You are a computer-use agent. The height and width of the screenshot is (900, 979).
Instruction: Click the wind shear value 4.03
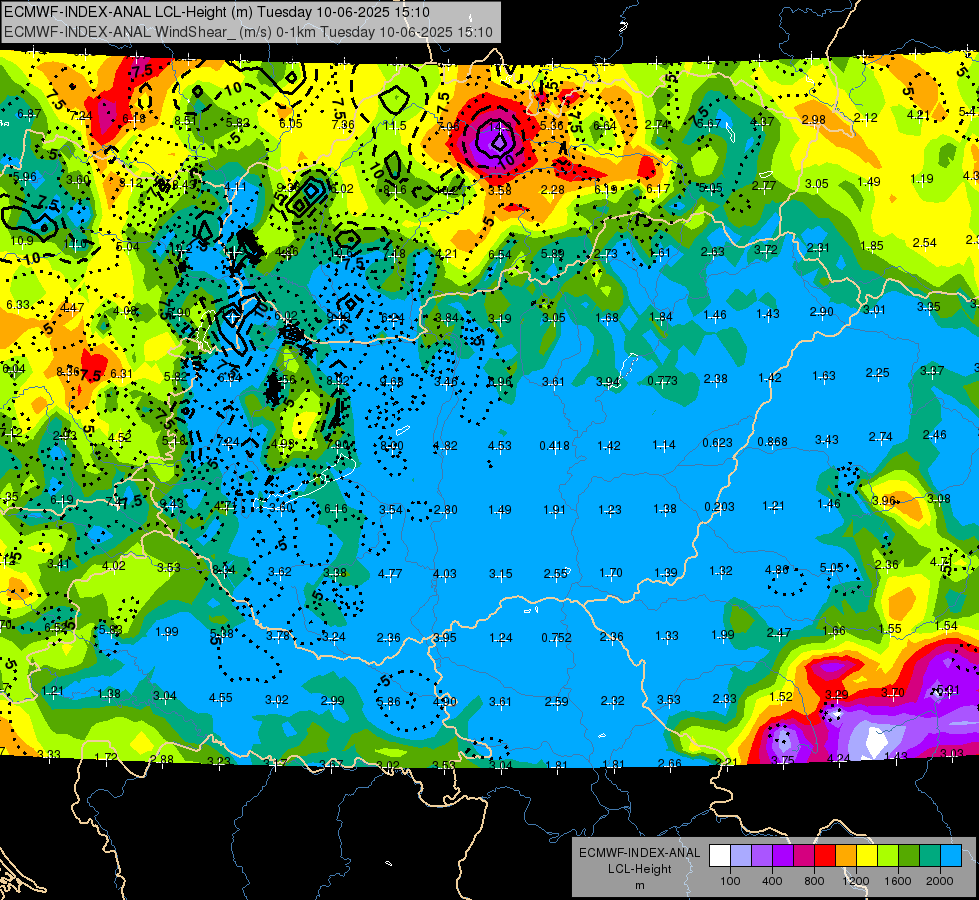(x=445, y=573)
